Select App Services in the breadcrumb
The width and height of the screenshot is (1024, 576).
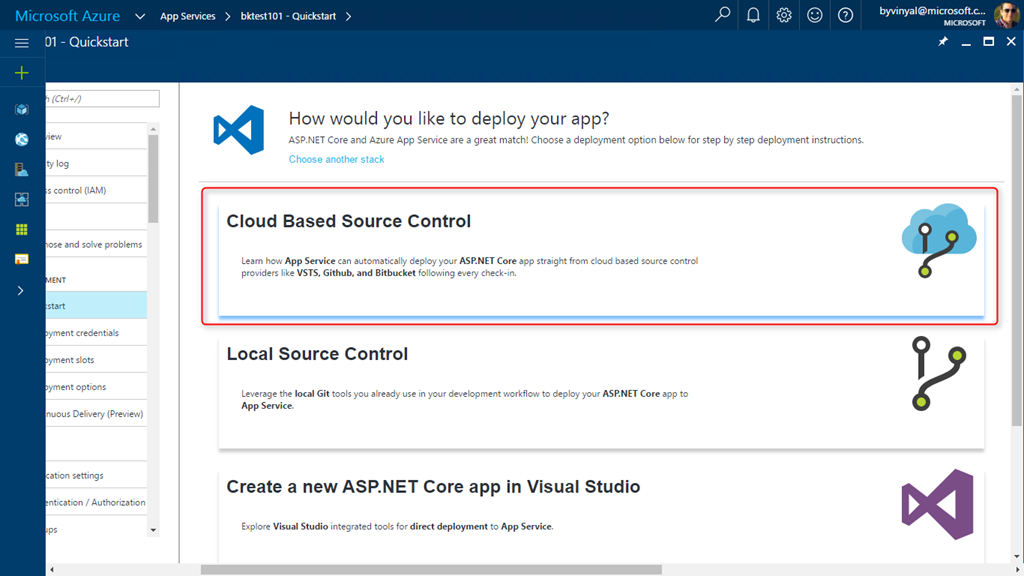[x=187, y=16]
